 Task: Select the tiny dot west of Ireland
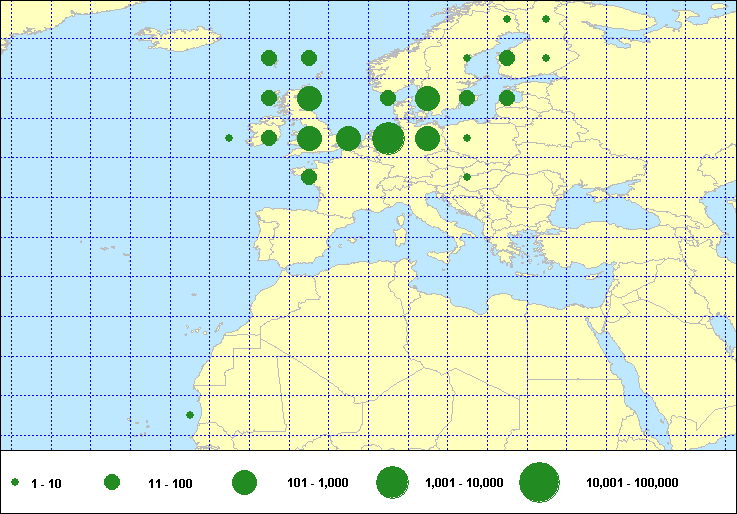click(x=229, y=138)
